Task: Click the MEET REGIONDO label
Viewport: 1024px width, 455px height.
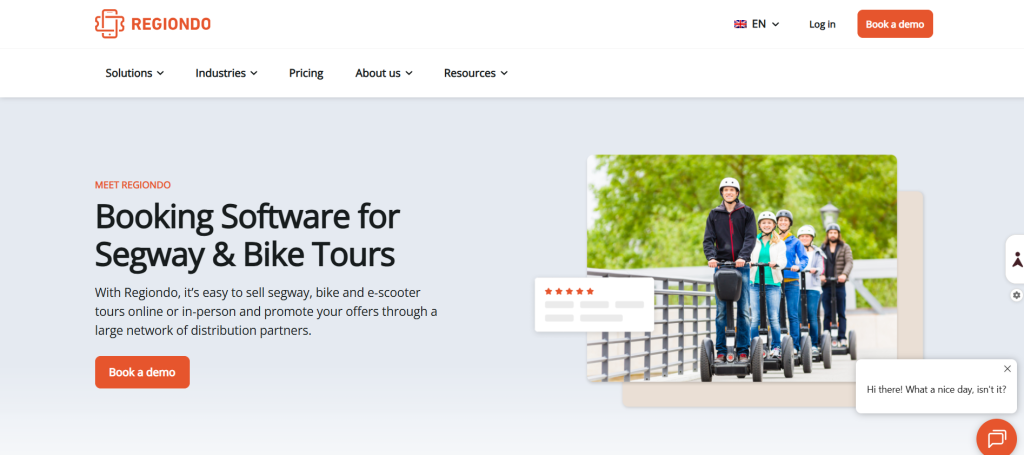Action: point(133,185)
